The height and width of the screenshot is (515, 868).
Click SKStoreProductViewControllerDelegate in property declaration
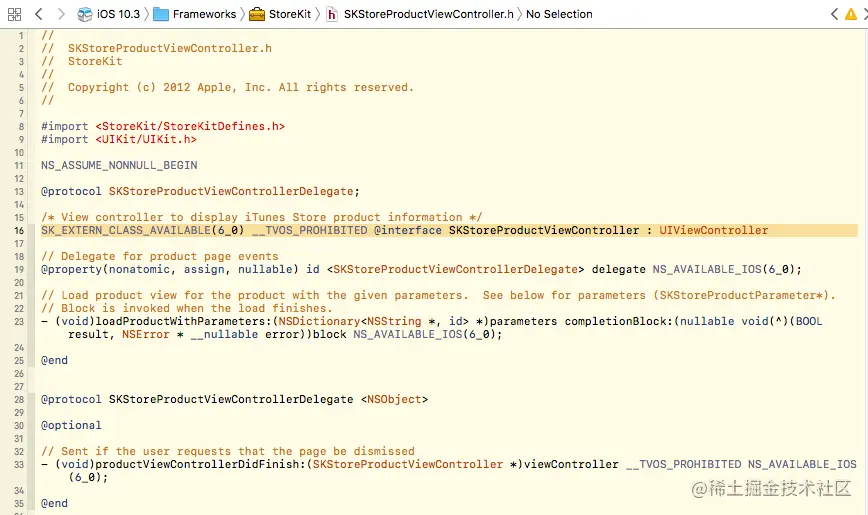coord(456,270)
